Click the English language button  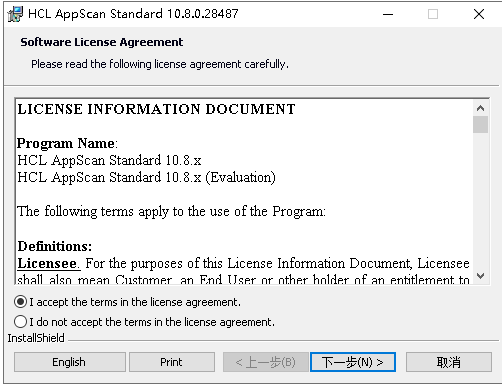70,362
